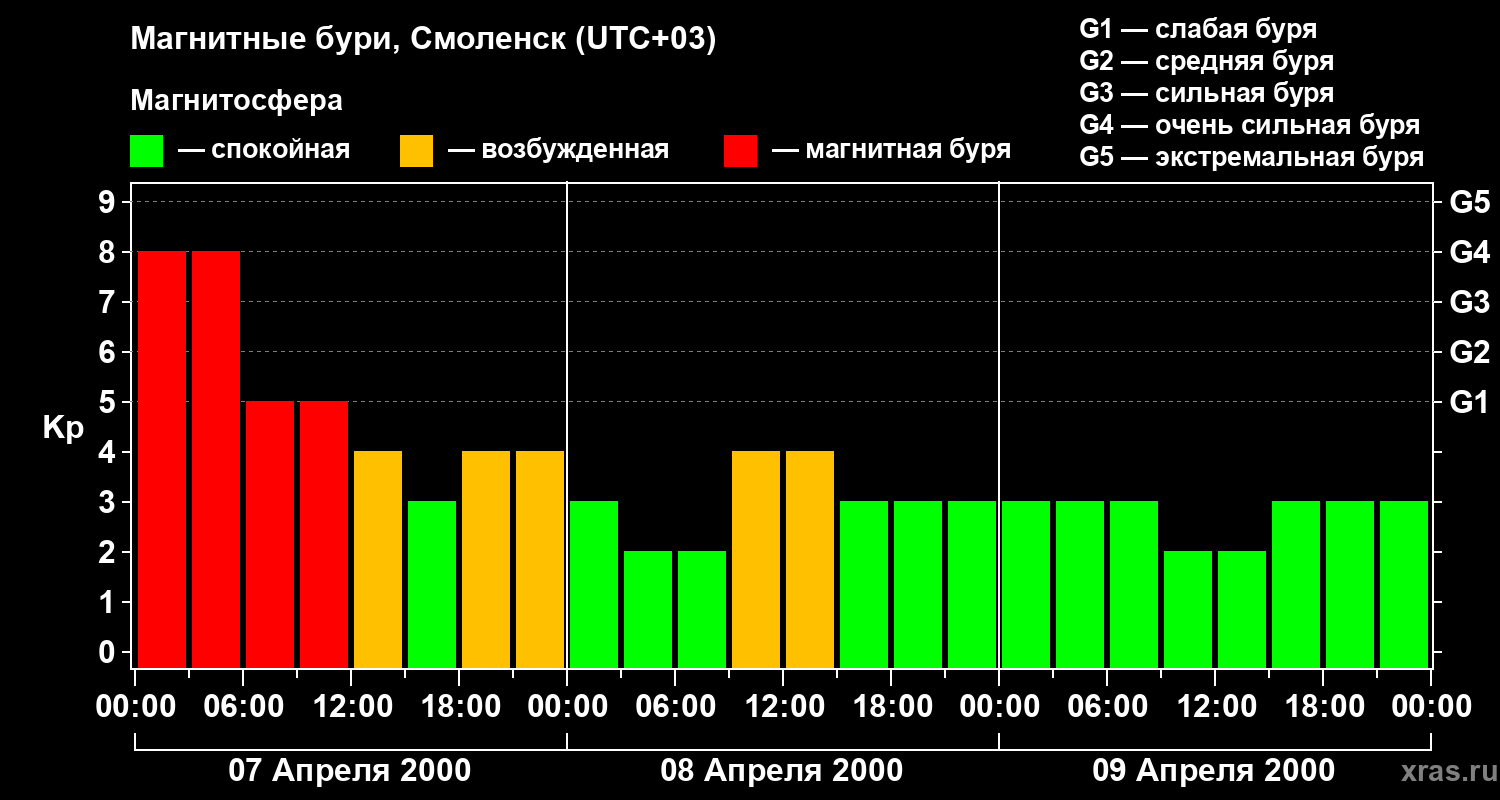Select 'G4 — очень сильная буря' legend text
This screenshot has height=800, width=1500.
pyautogui.click(x=1249, y=126)
